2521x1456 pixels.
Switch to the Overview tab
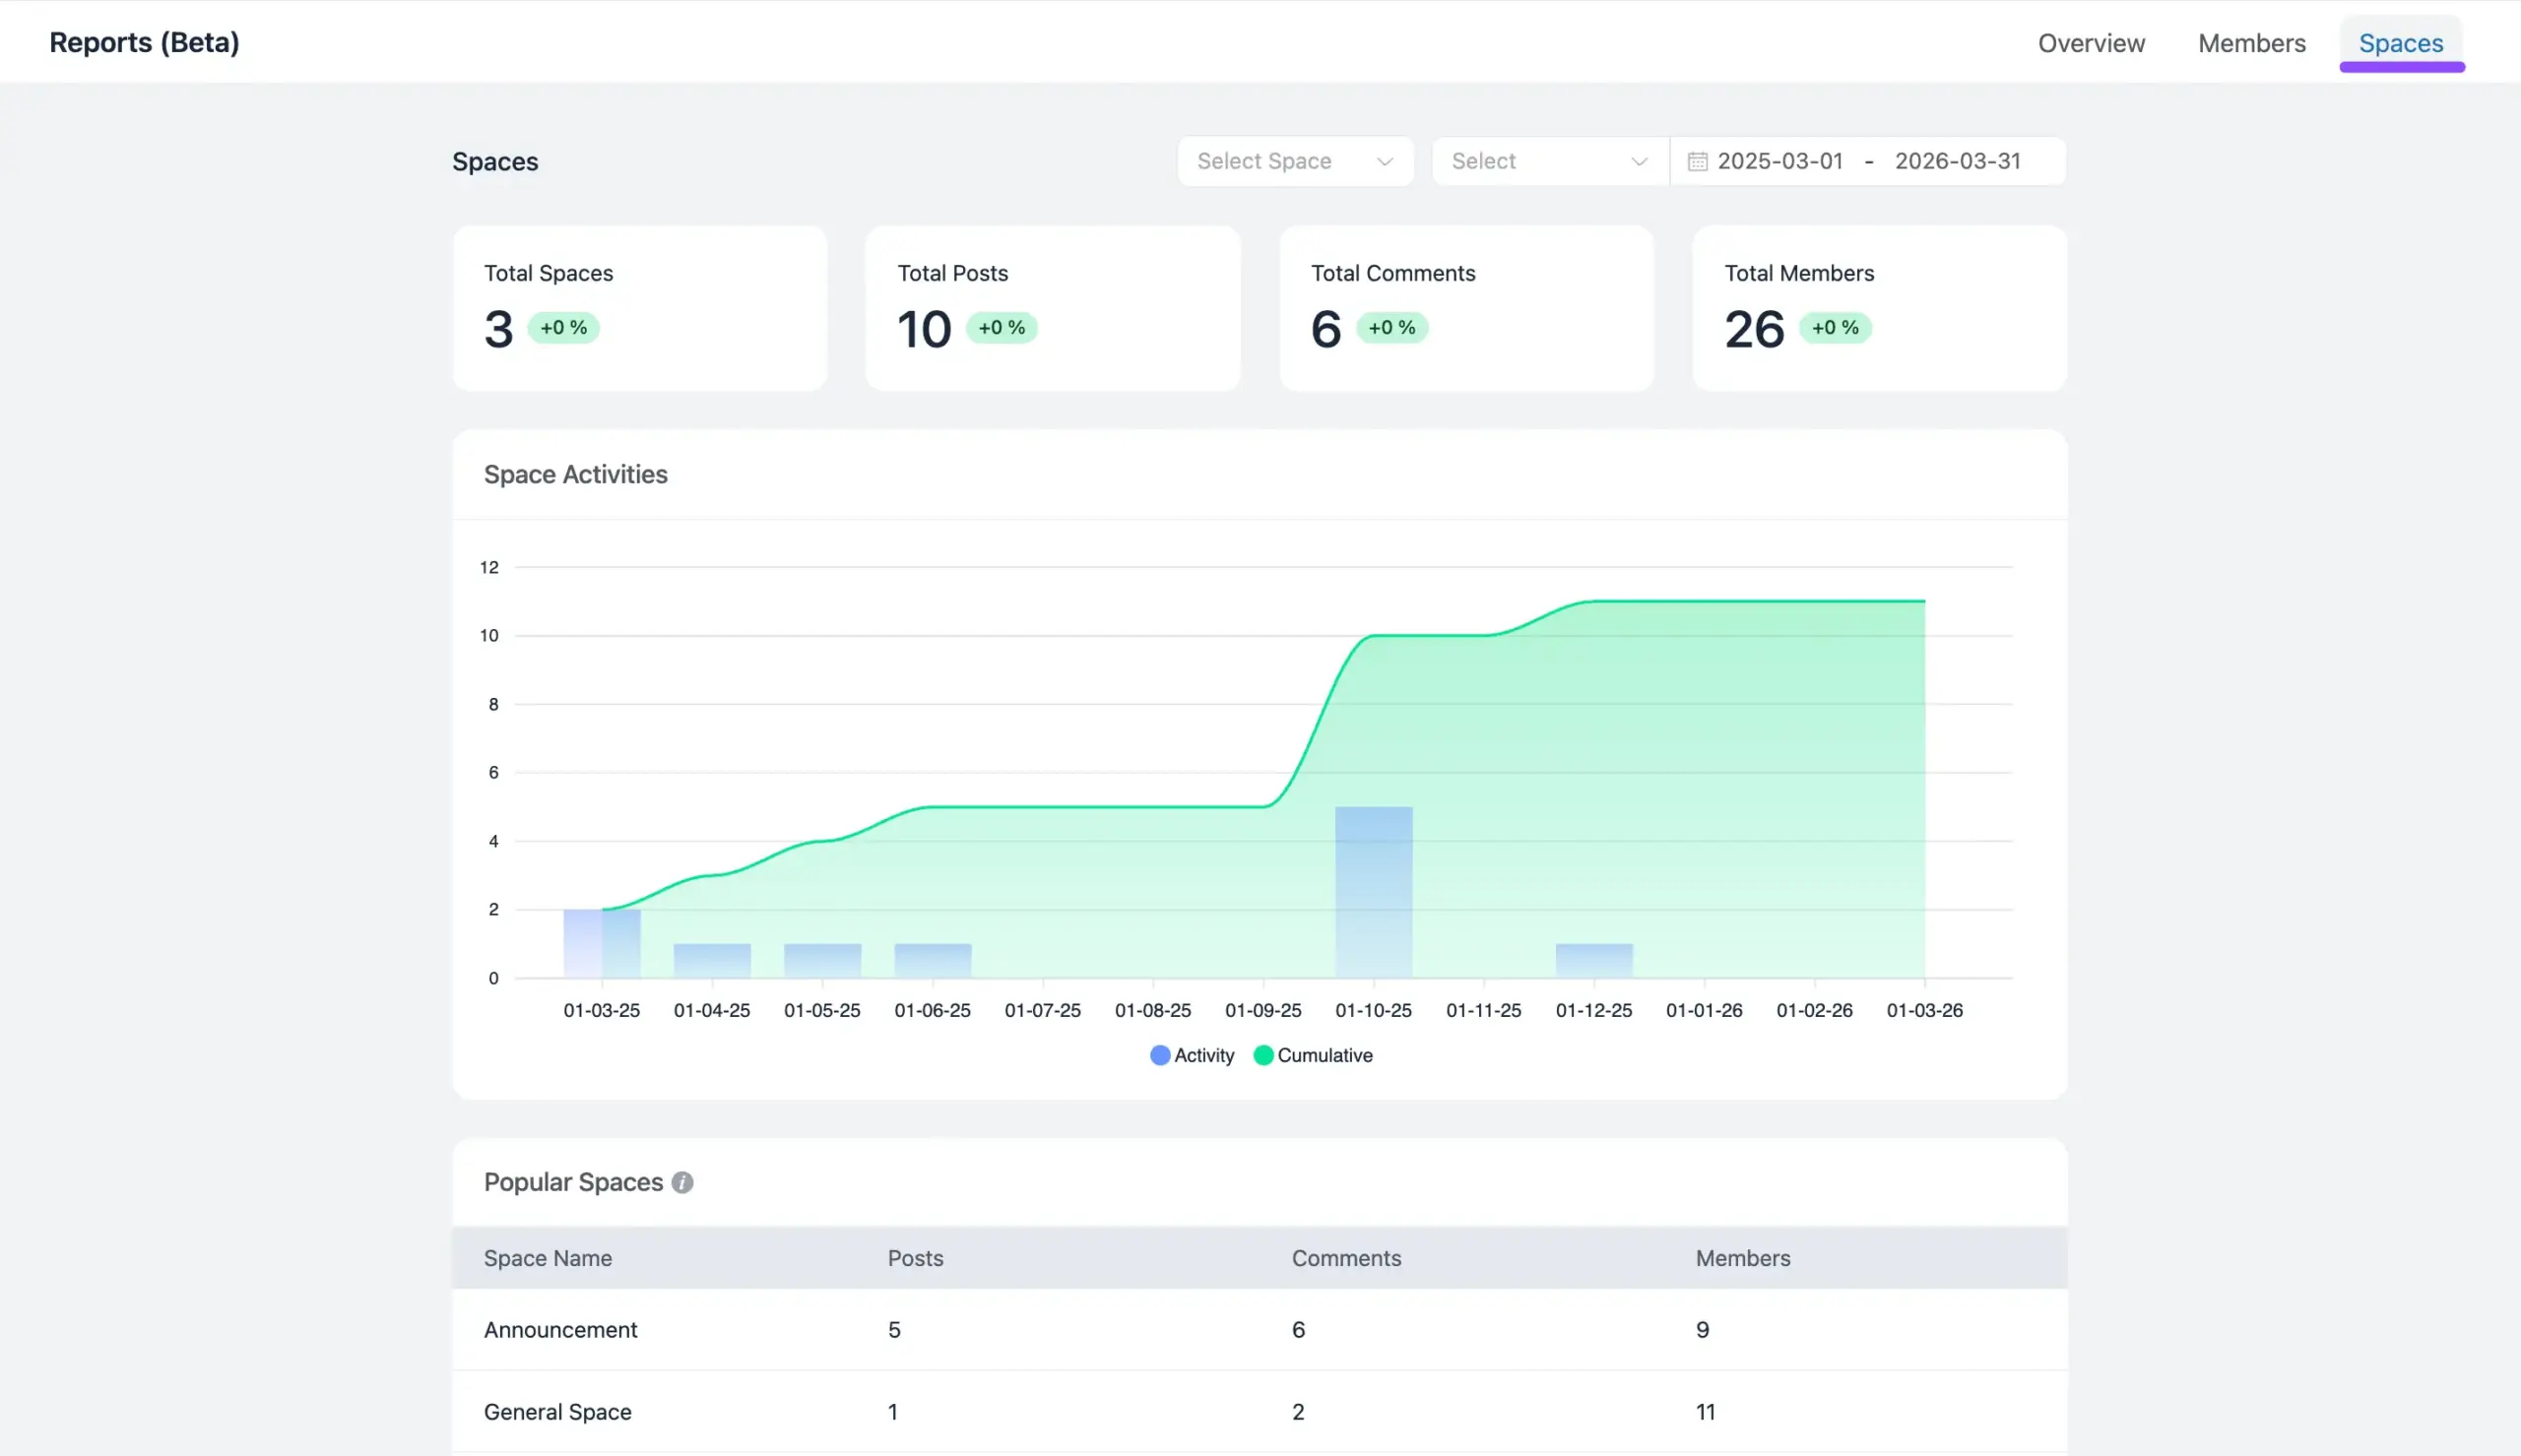point(2091,43)
